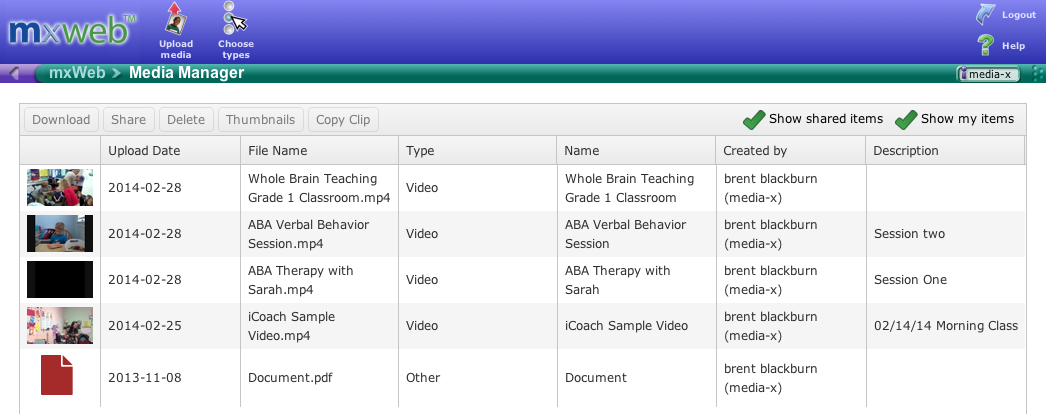Select the iCoach Sample Video thumbnail
This screenshot has width=1046, height=414.
click(x=60, y=325)
